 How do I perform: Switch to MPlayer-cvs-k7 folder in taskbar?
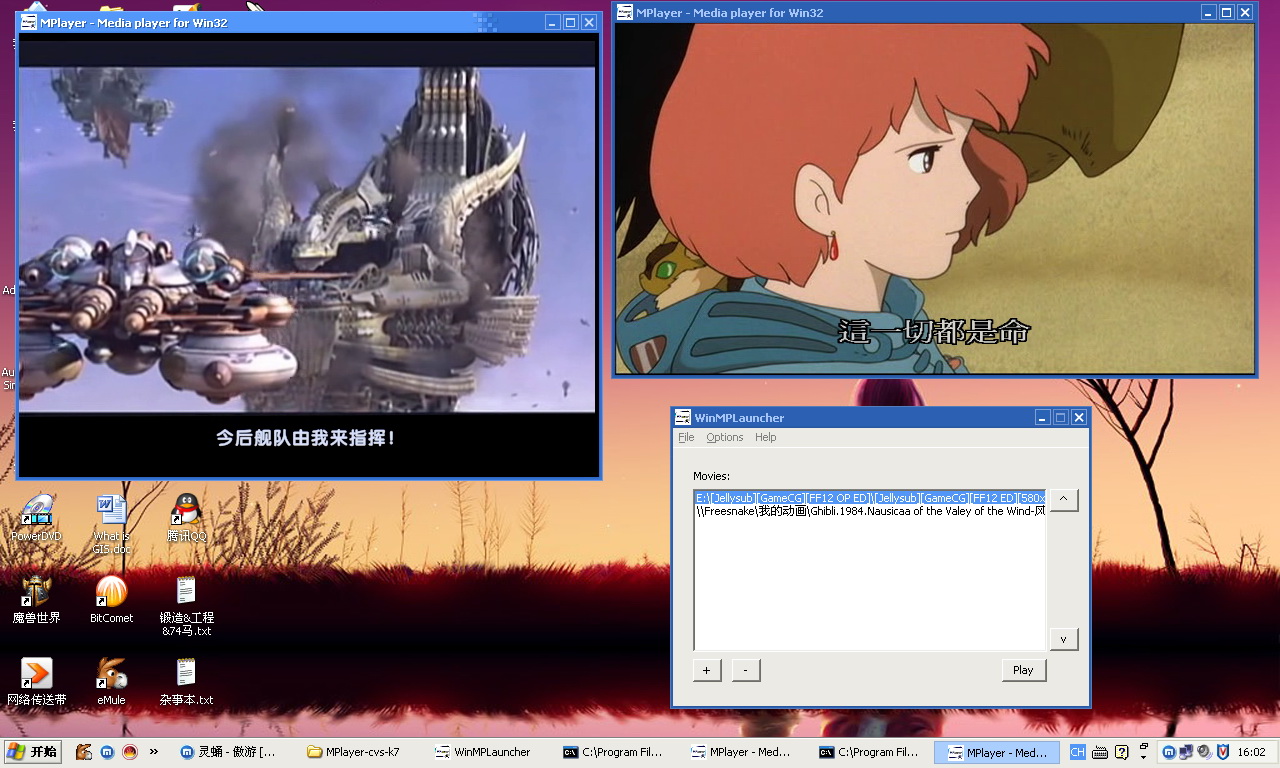[361, 752]
